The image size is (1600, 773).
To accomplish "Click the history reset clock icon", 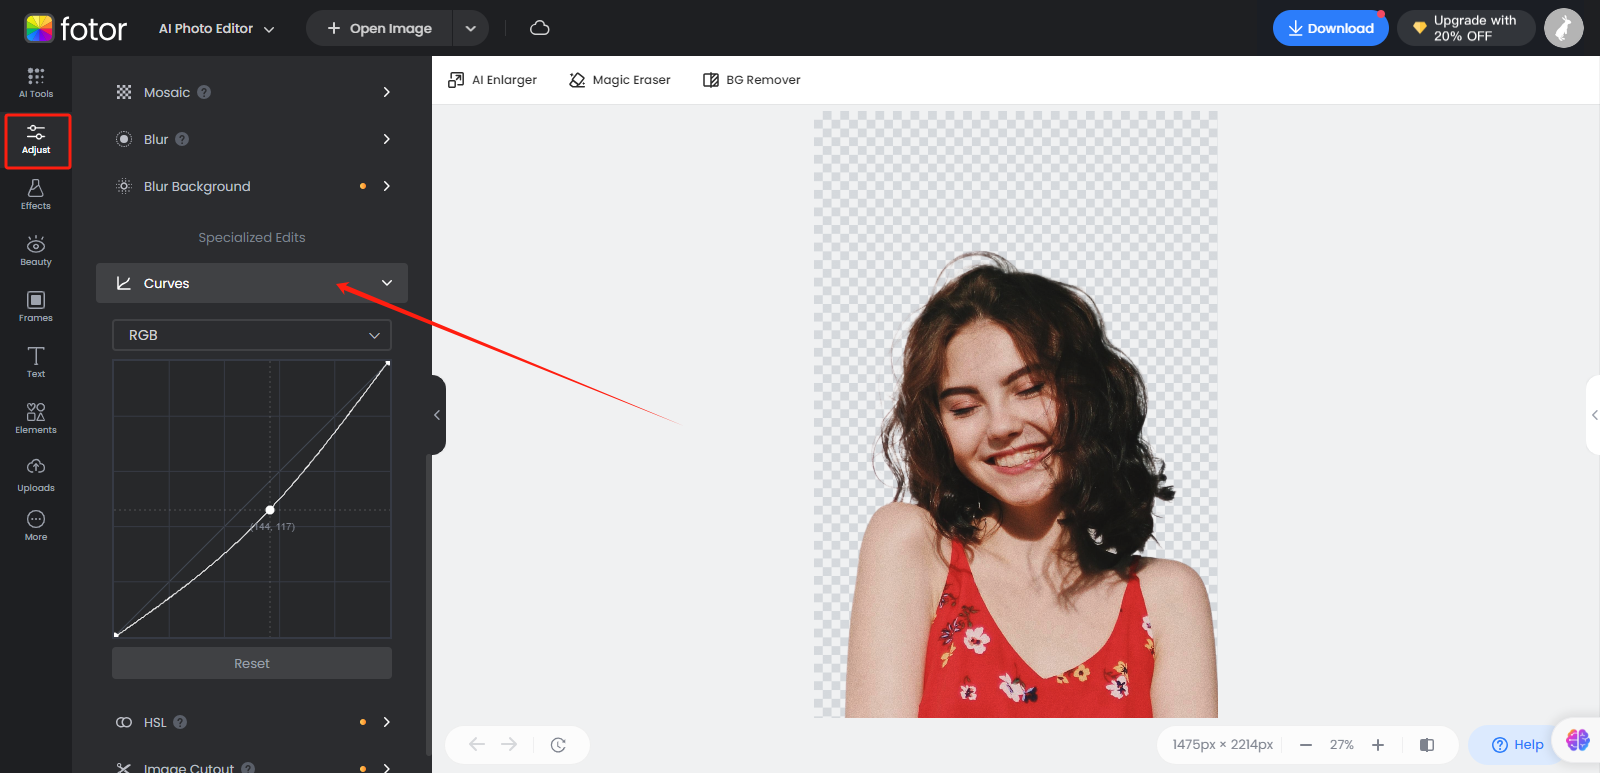I will (558, 744).
